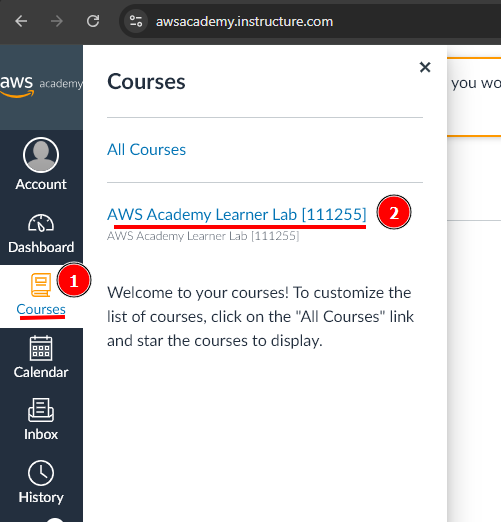Screen dimensions: 501x522
Task: Click the browser back arrow
Action: click(x=21, y=21)
